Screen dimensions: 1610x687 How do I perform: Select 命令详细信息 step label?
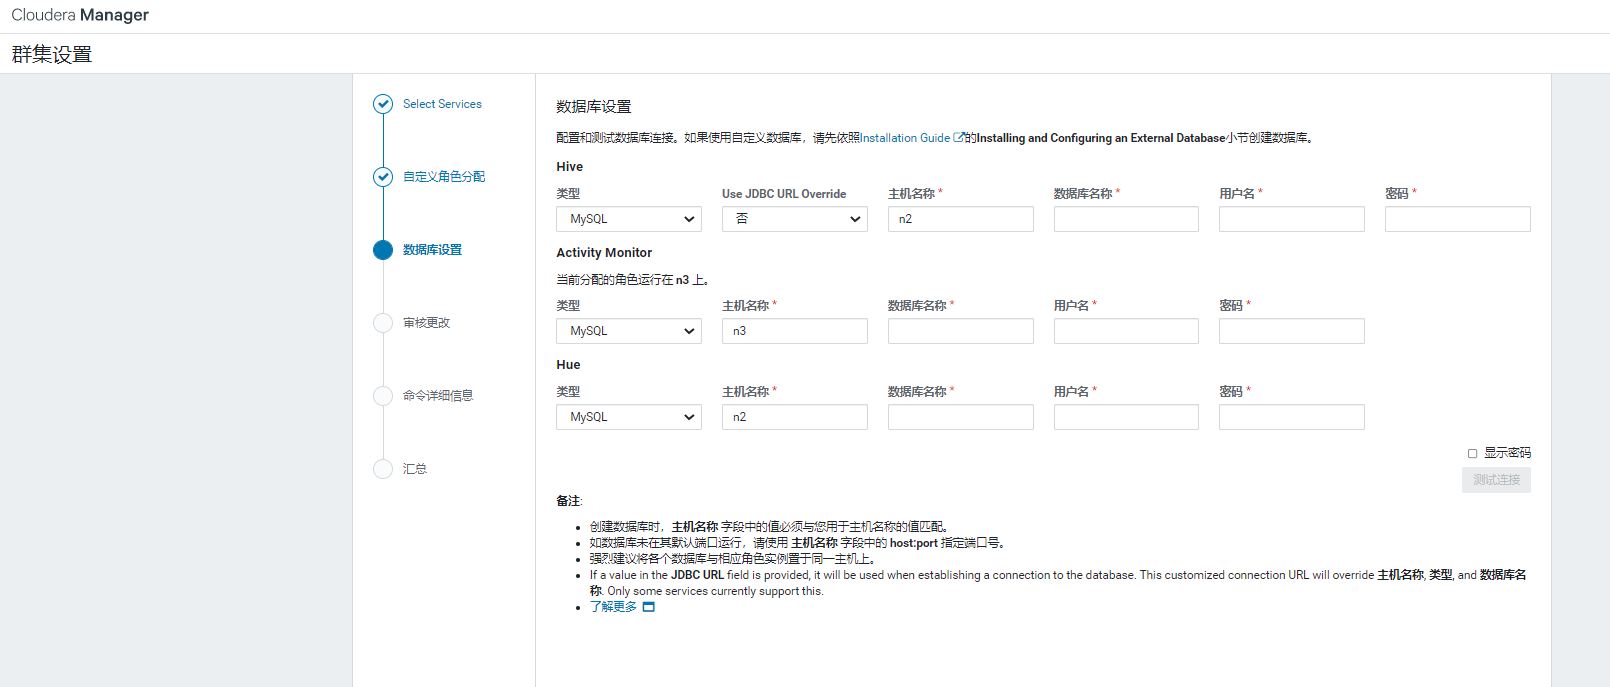(x=438, y=396)
